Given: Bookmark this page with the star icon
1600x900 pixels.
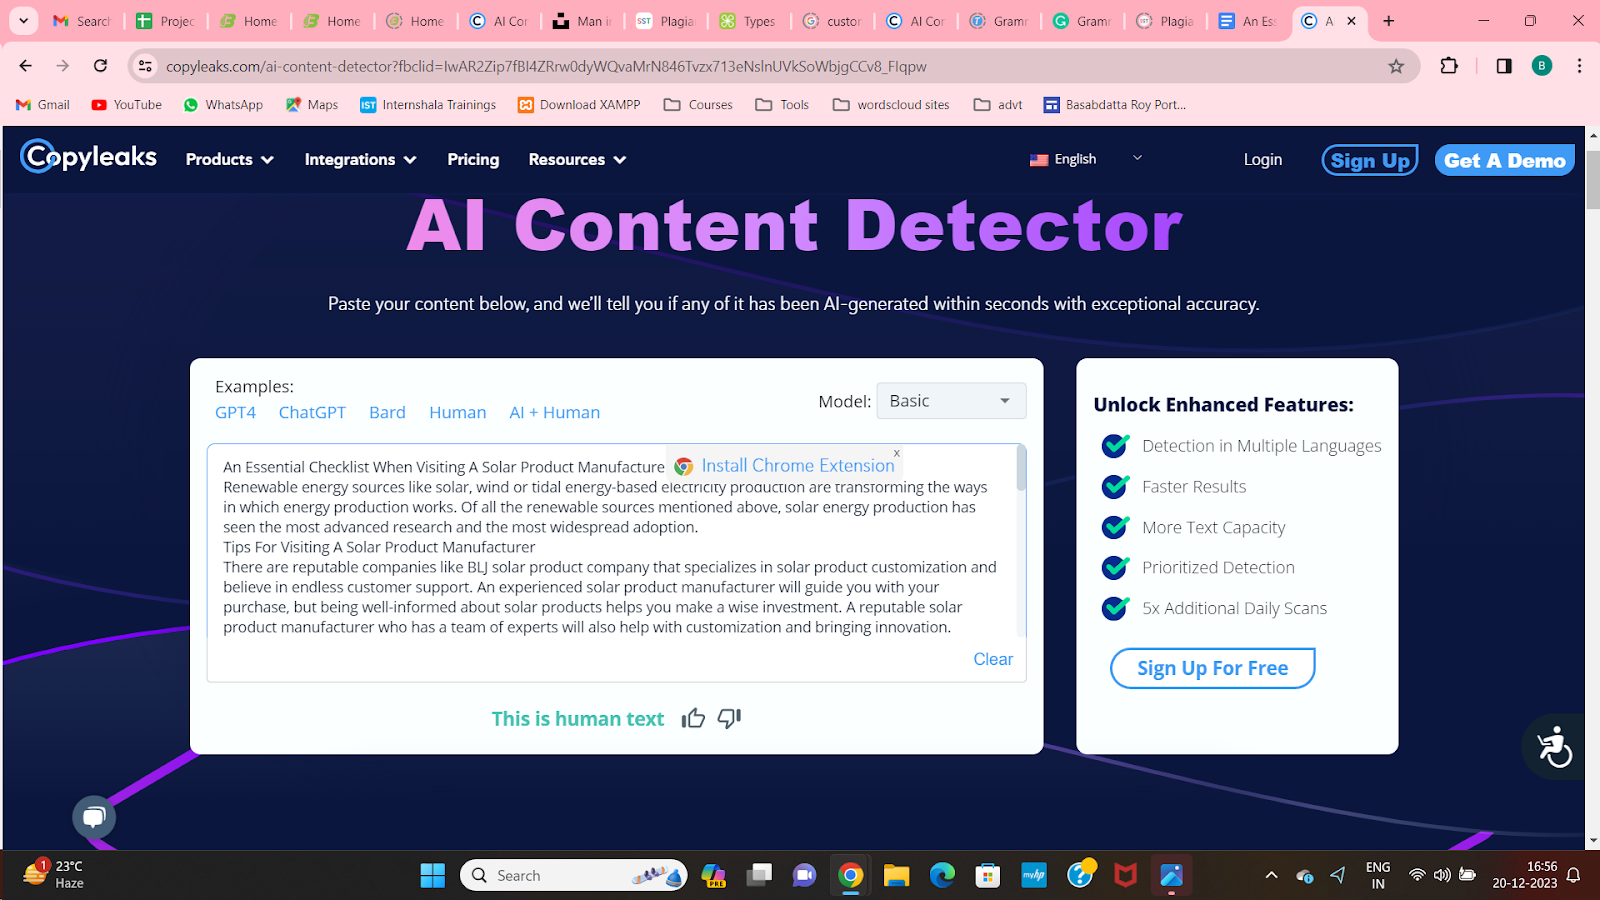Looking at the screenshot, I should coord(1396,66).
